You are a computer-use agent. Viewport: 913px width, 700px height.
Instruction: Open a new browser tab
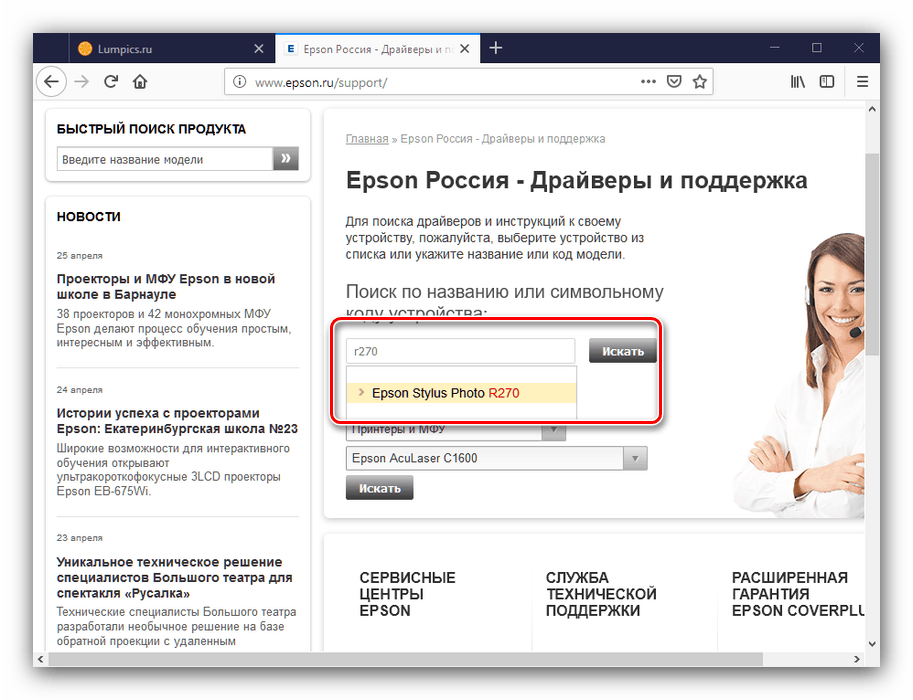[496, 47]
